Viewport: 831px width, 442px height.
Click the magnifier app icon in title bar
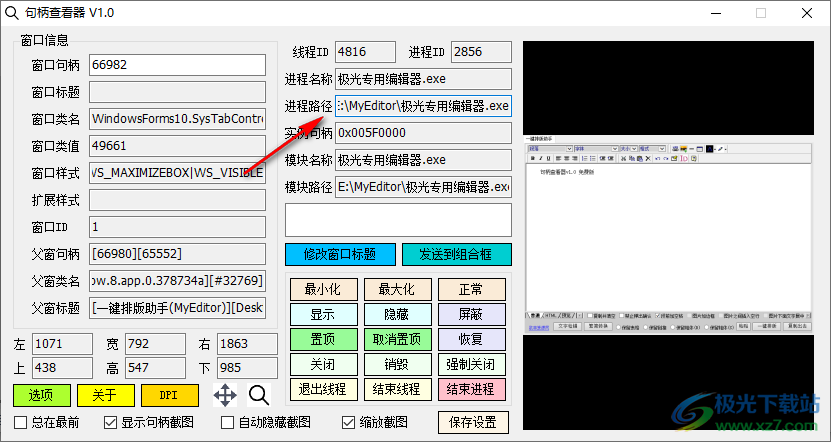12,13
